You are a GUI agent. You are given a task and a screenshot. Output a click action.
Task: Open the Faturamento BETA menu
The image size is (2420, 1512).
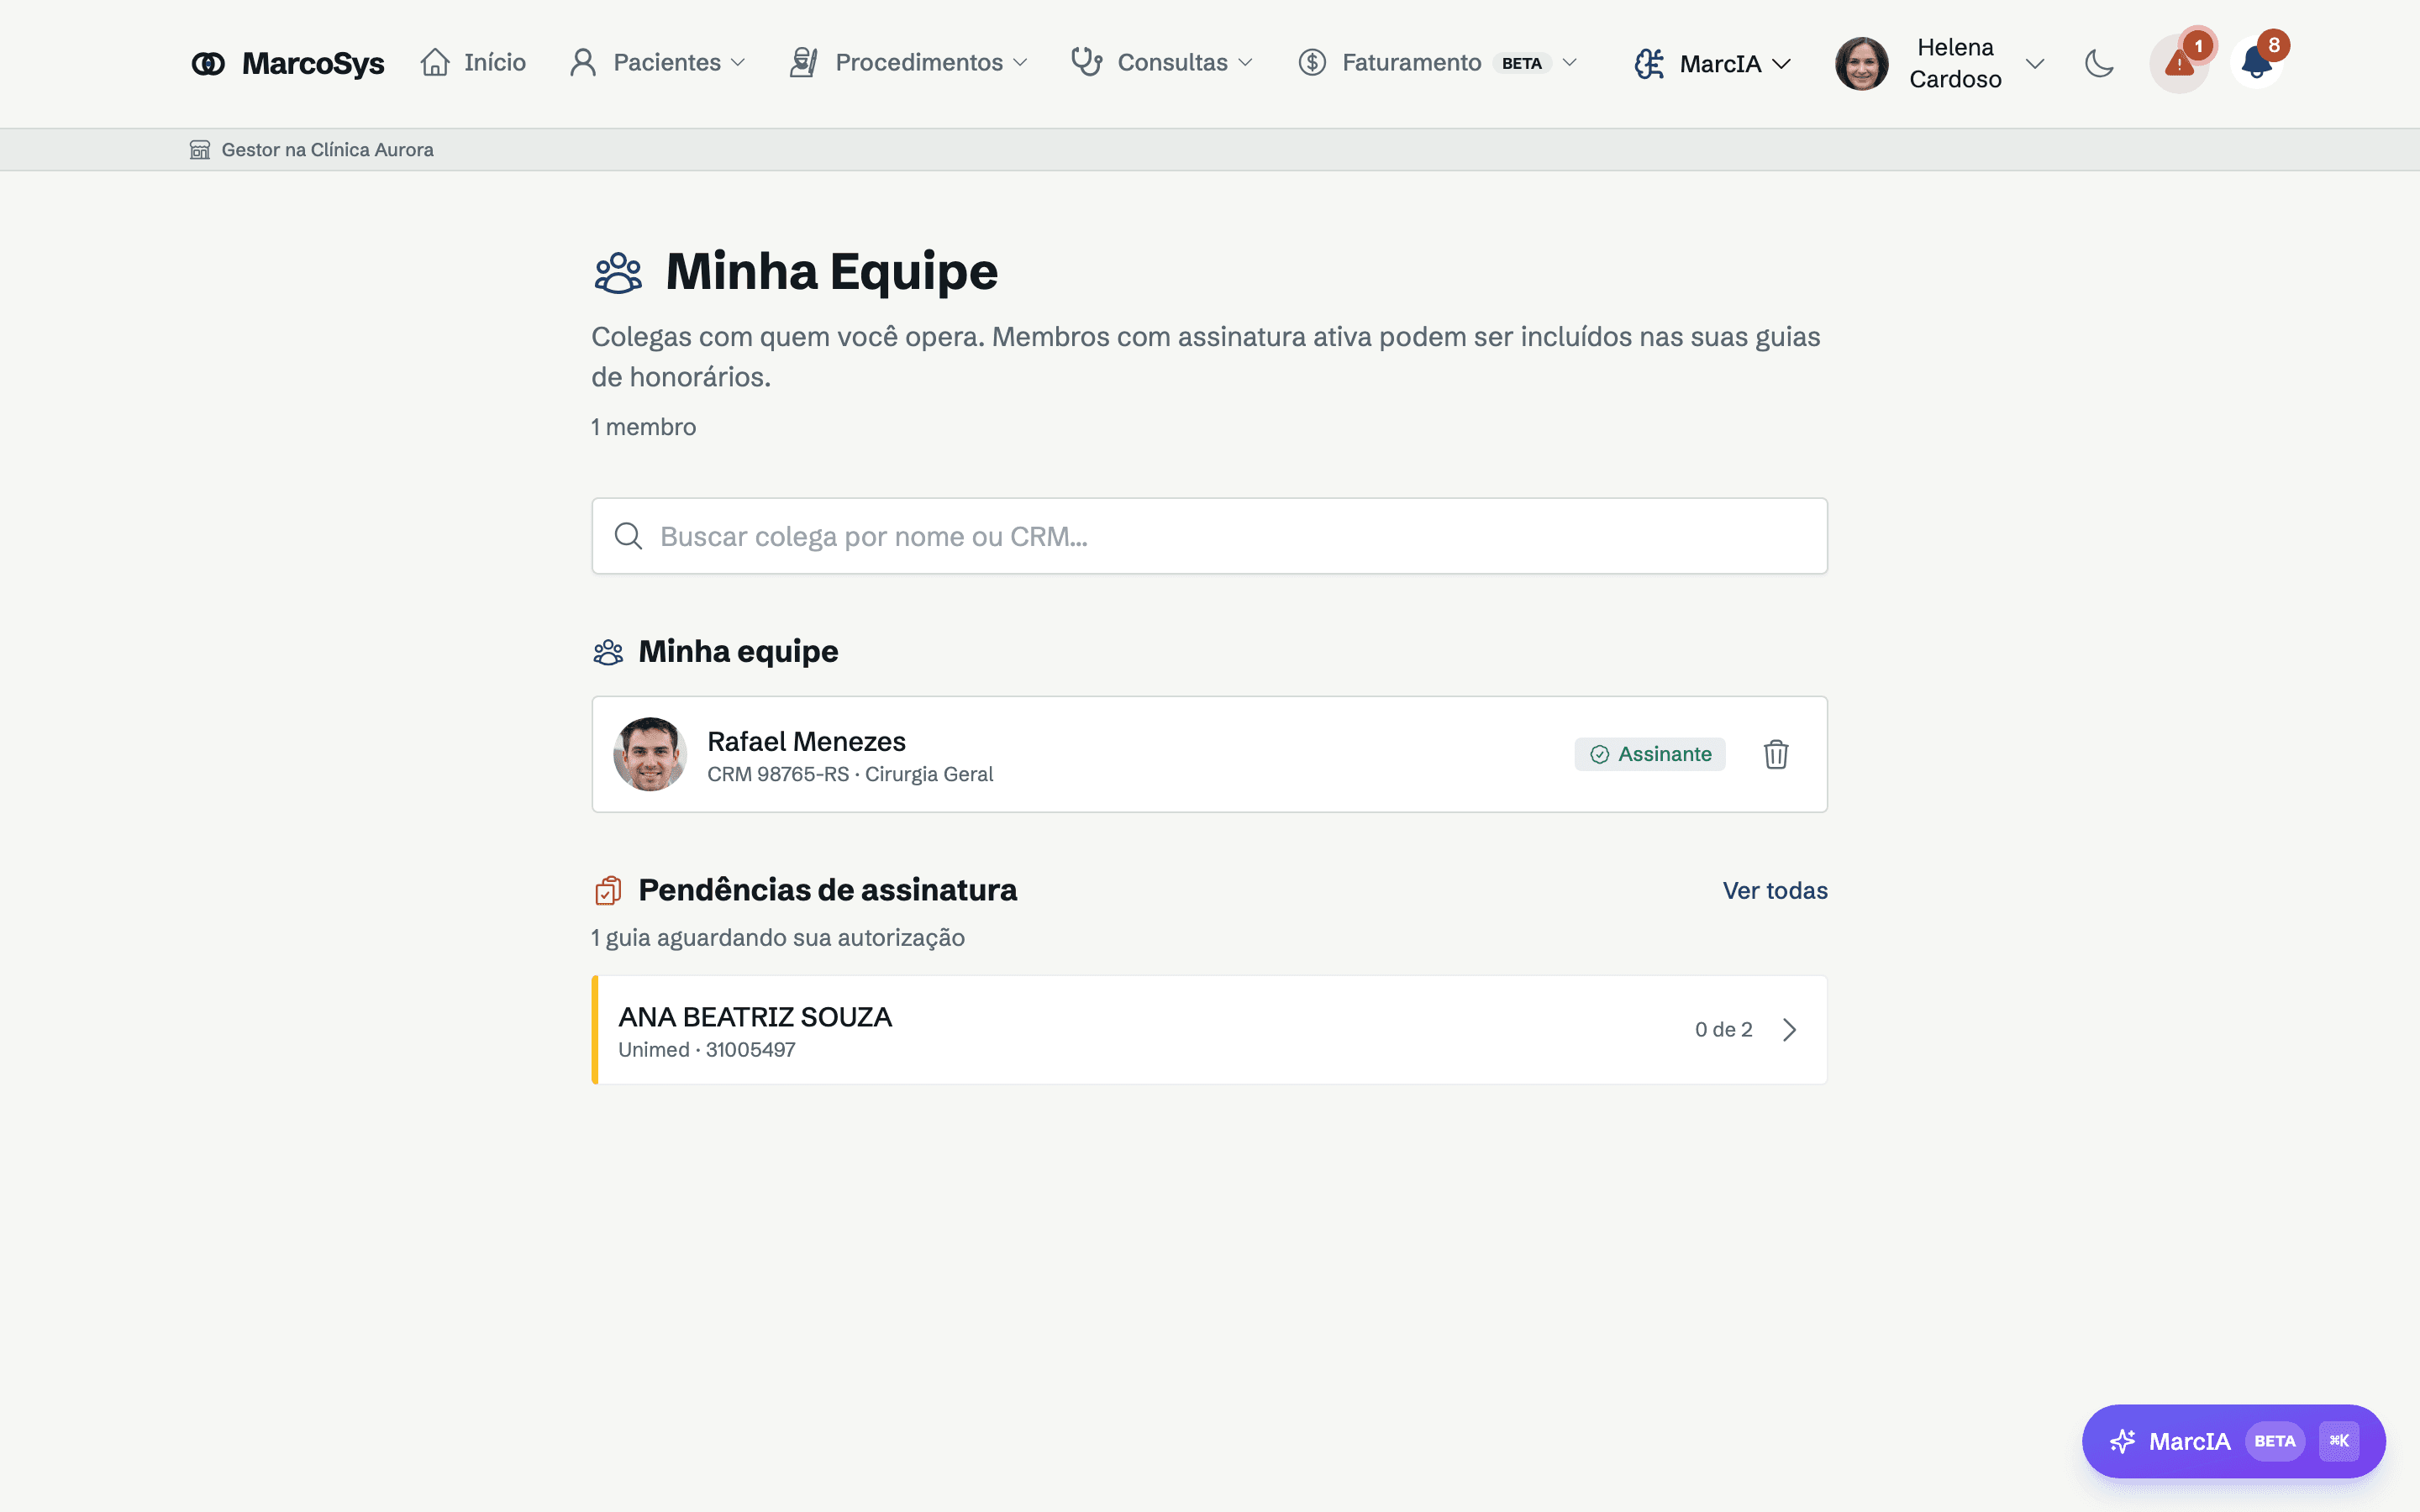point(1438,62)
